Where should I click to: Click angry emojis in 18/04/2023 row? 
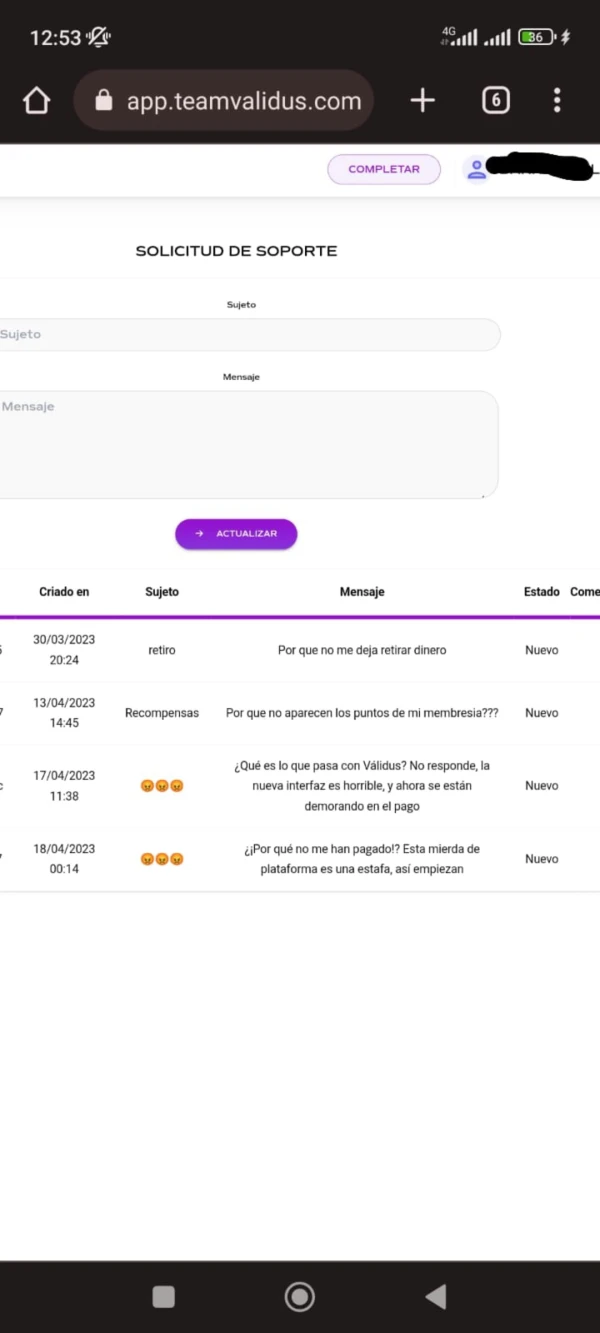click(162, 859)
